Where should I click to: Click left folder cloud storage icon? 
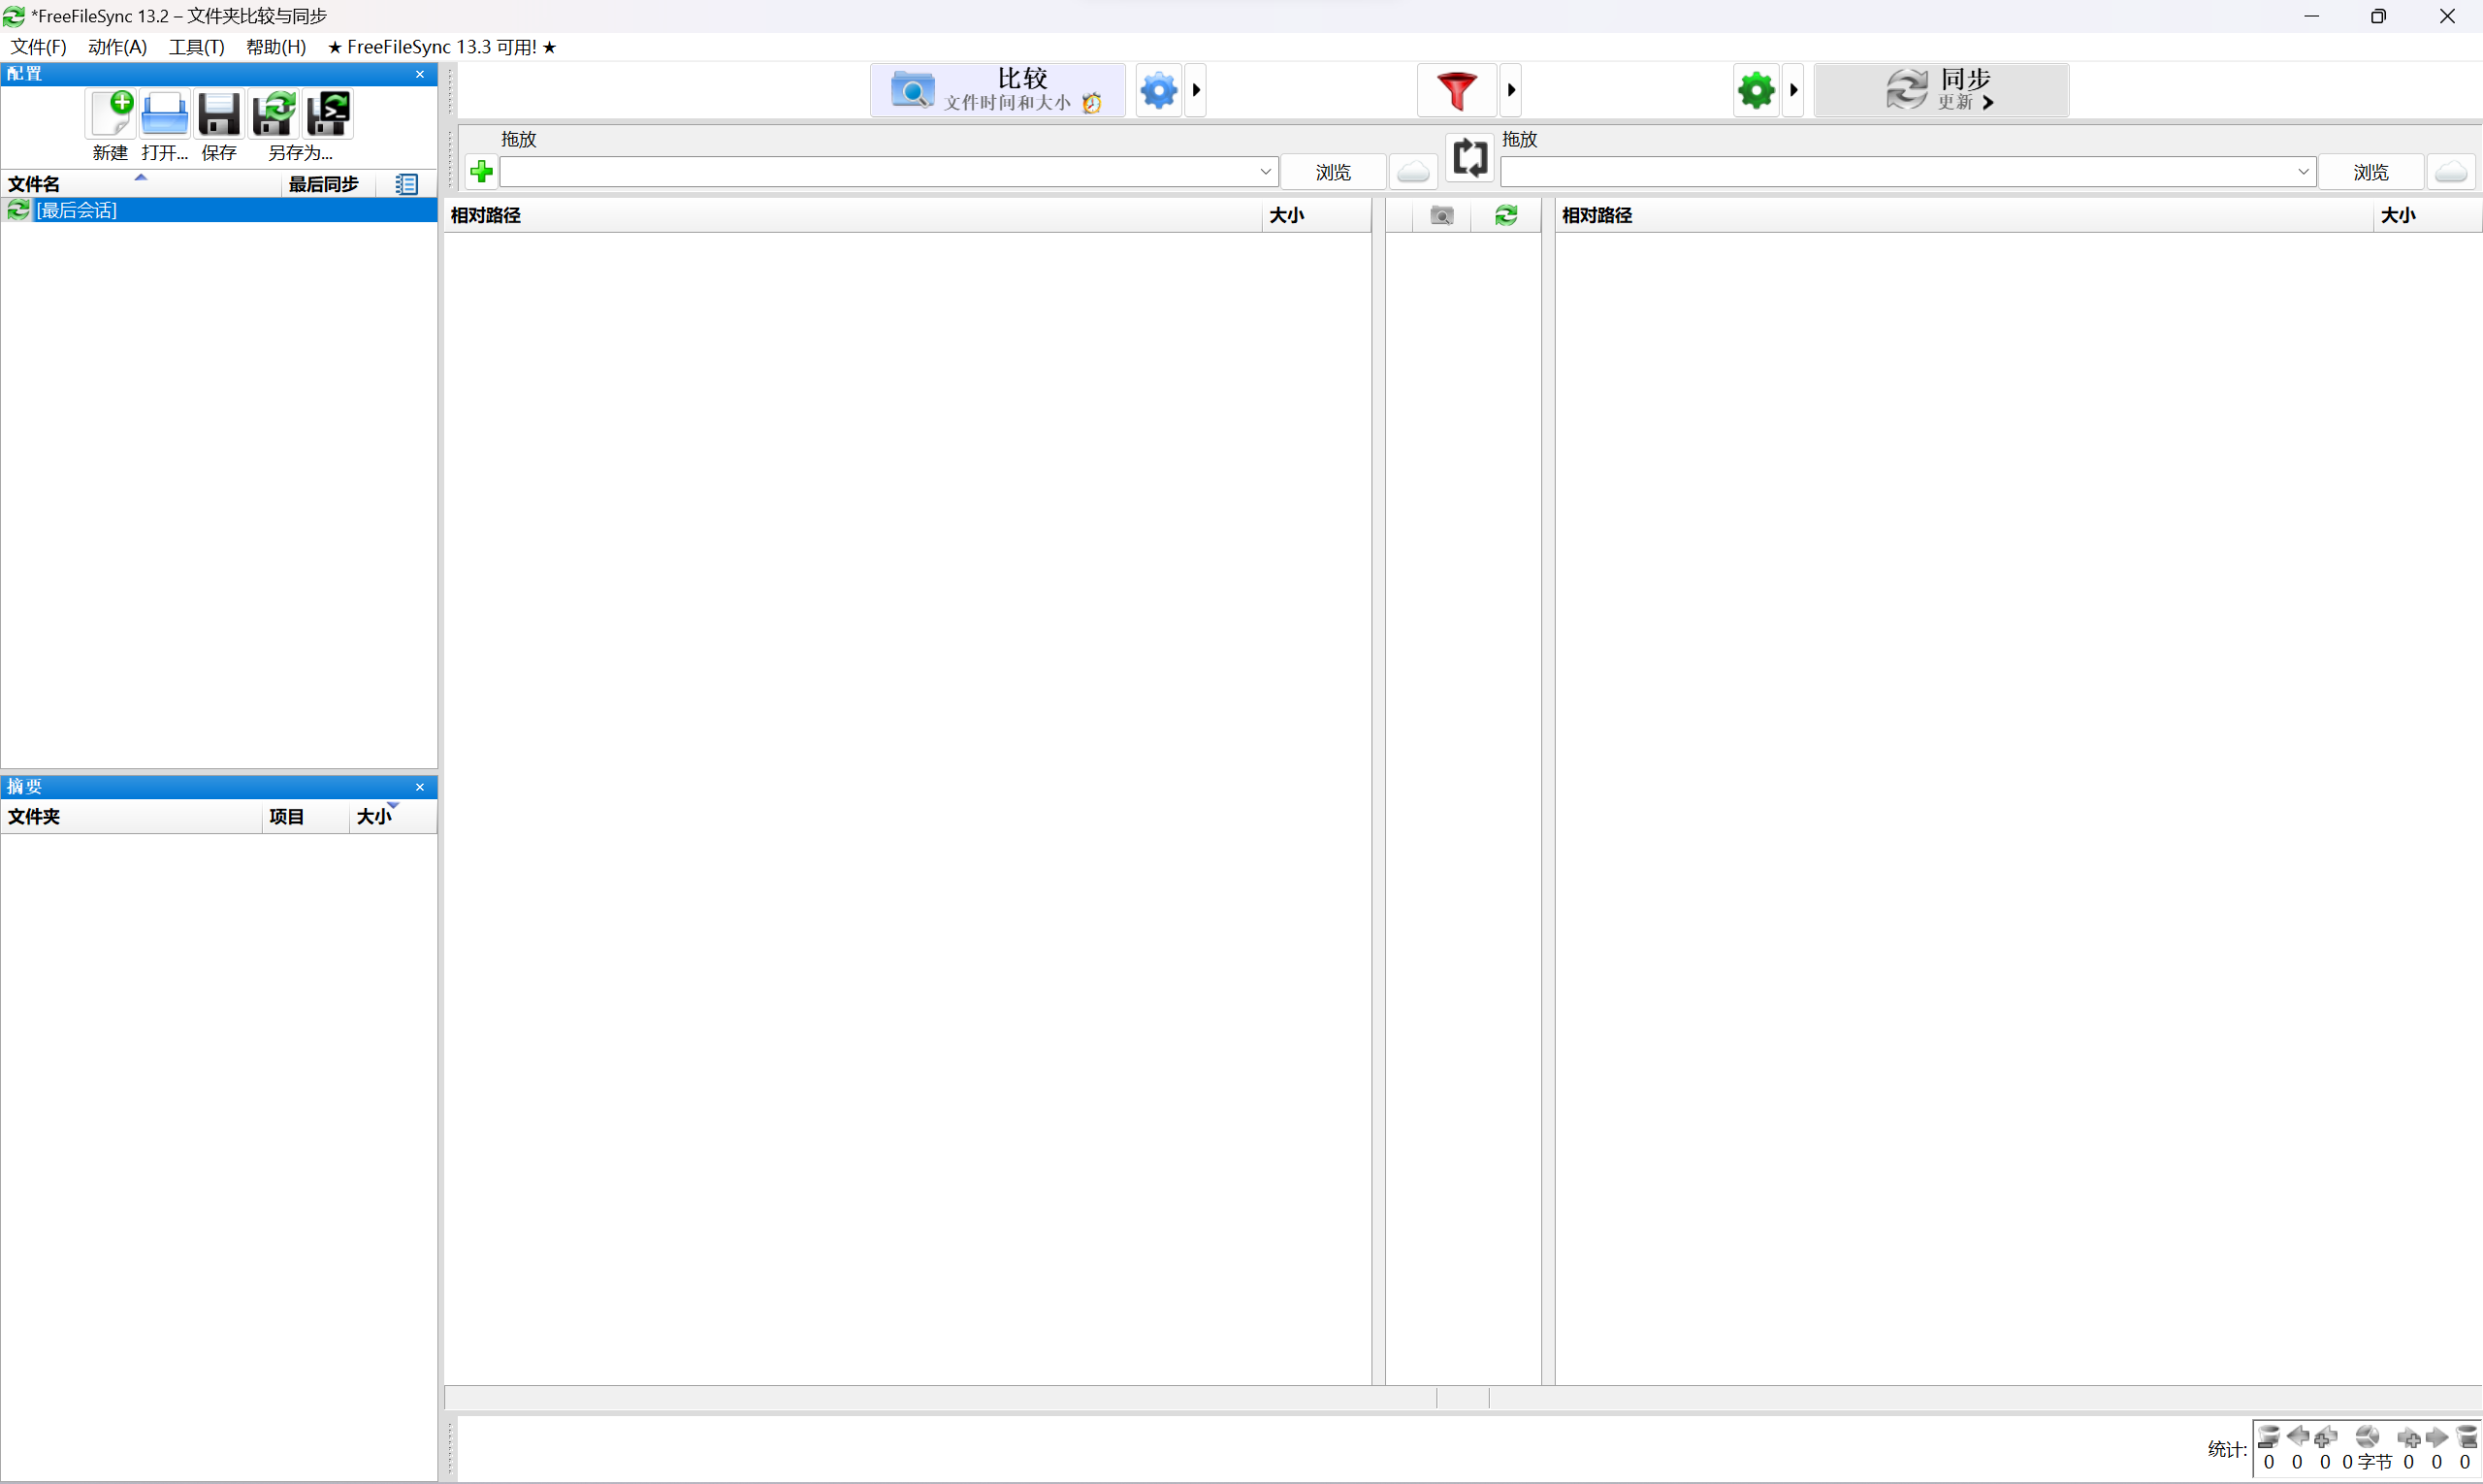[1413, 172]
